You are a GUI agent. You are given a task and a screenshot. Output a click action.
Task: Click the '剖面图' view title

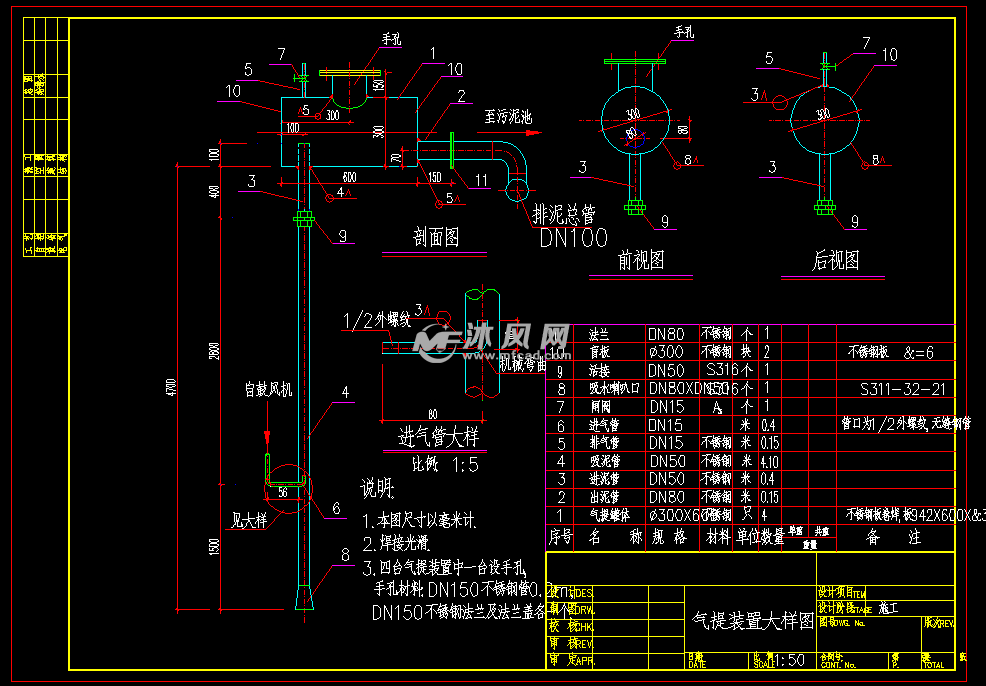(x=436, y=237)
